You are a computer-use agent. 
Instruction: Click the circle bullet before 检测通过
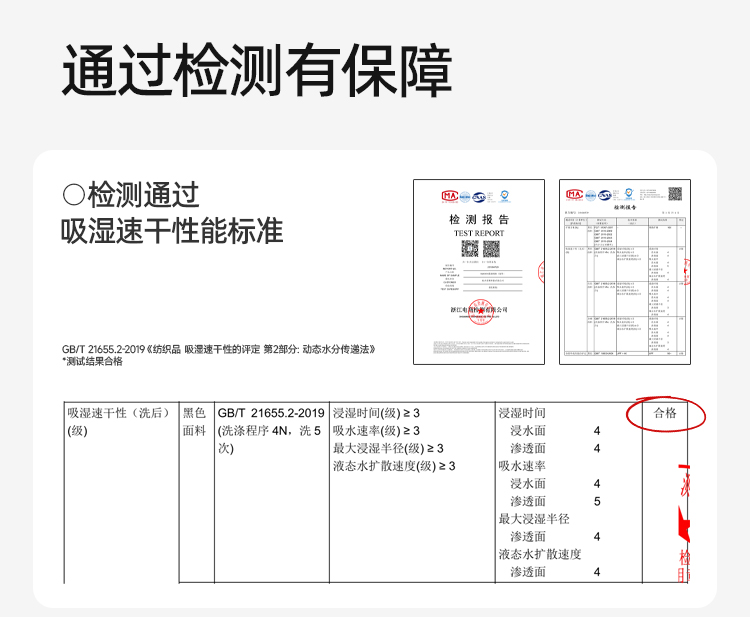tap(73, 194)
